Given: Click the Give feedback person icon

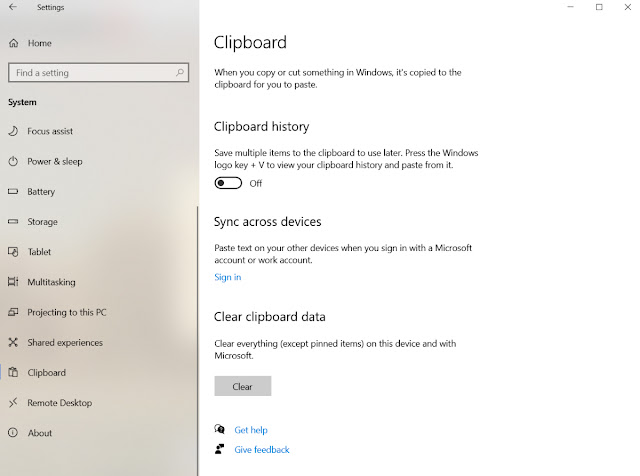Looking at the screenshot, I should coord(220,449).
